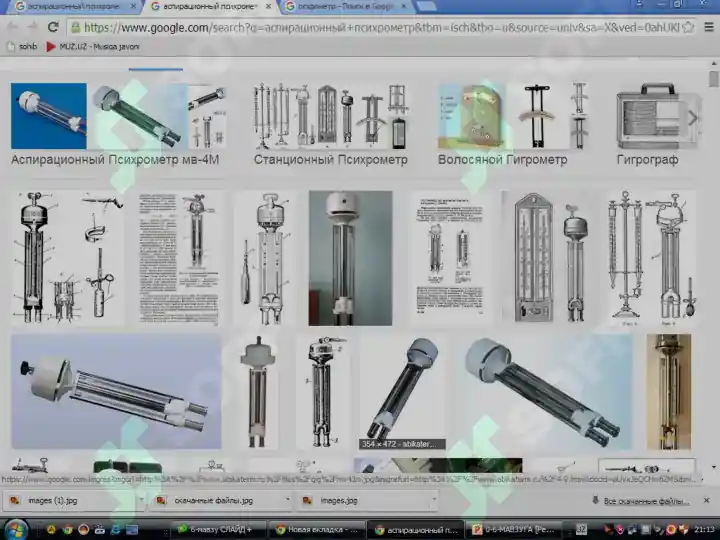Open the hair hygrometer thumbnail with yellow-green device
Screen dimensions: 720x540
472,116
